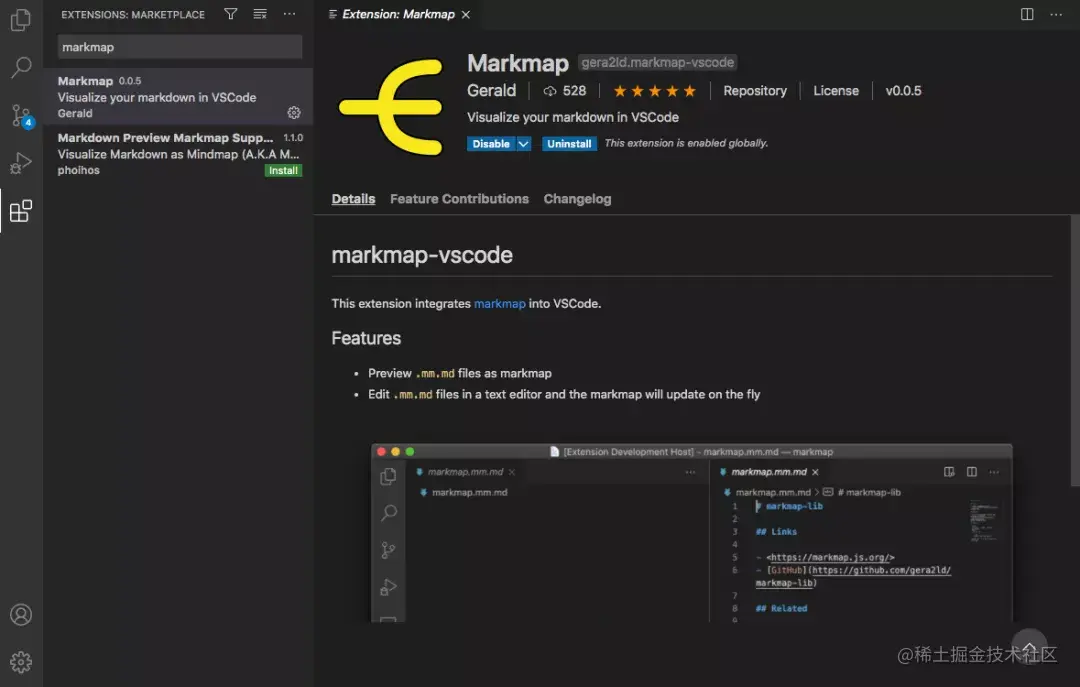Click the five-star rating

point(654,91)
